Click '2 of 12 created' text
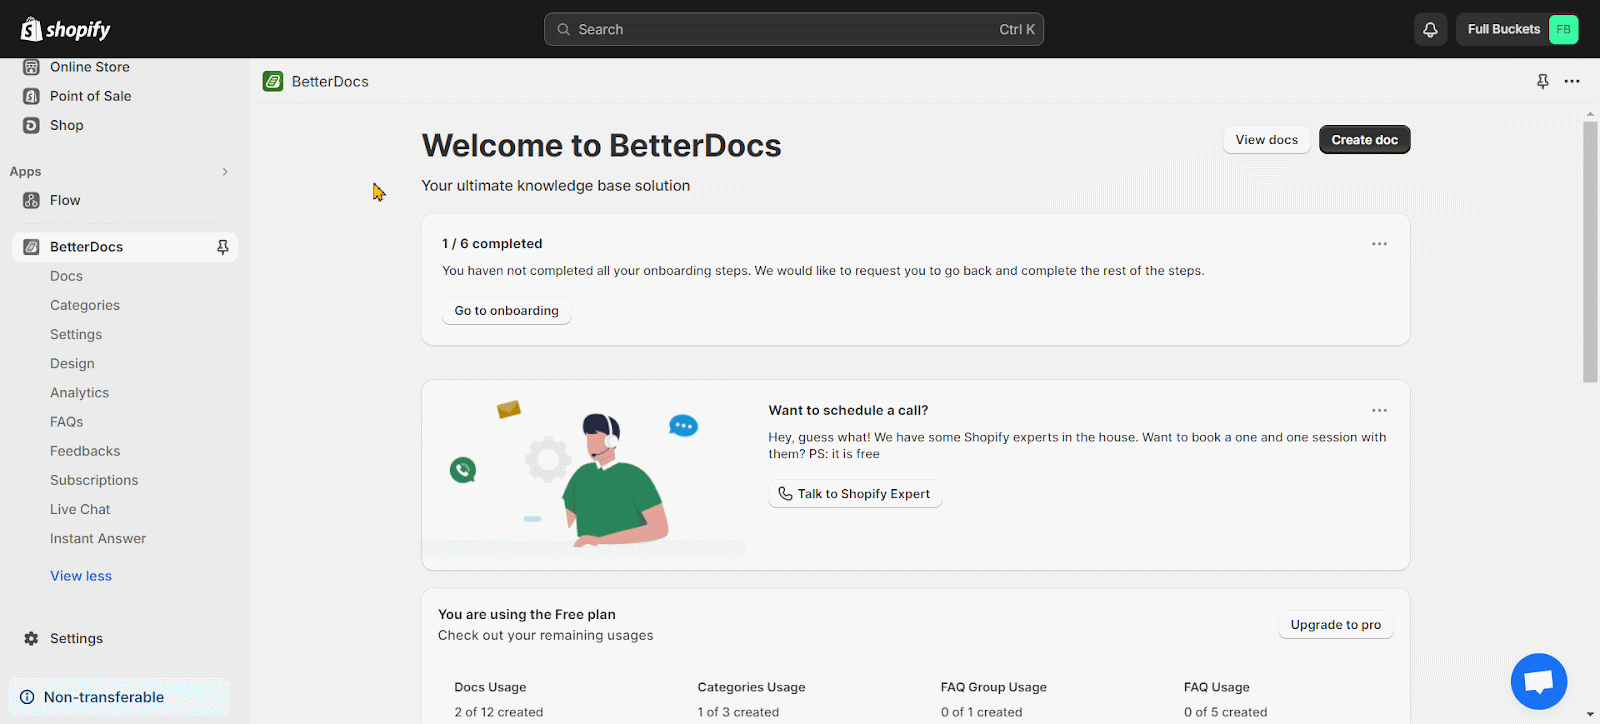 [x=498, y=712]
